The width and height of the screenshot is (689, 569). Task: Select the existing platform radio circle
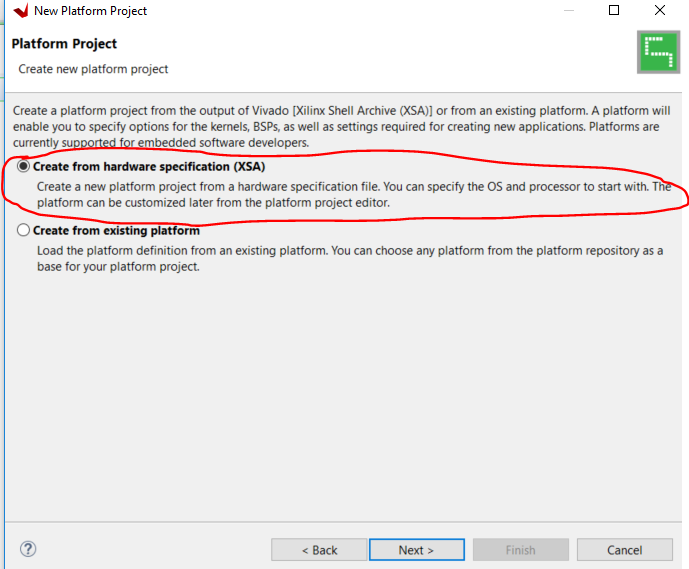pyautogui.click(x=24, y=231)
